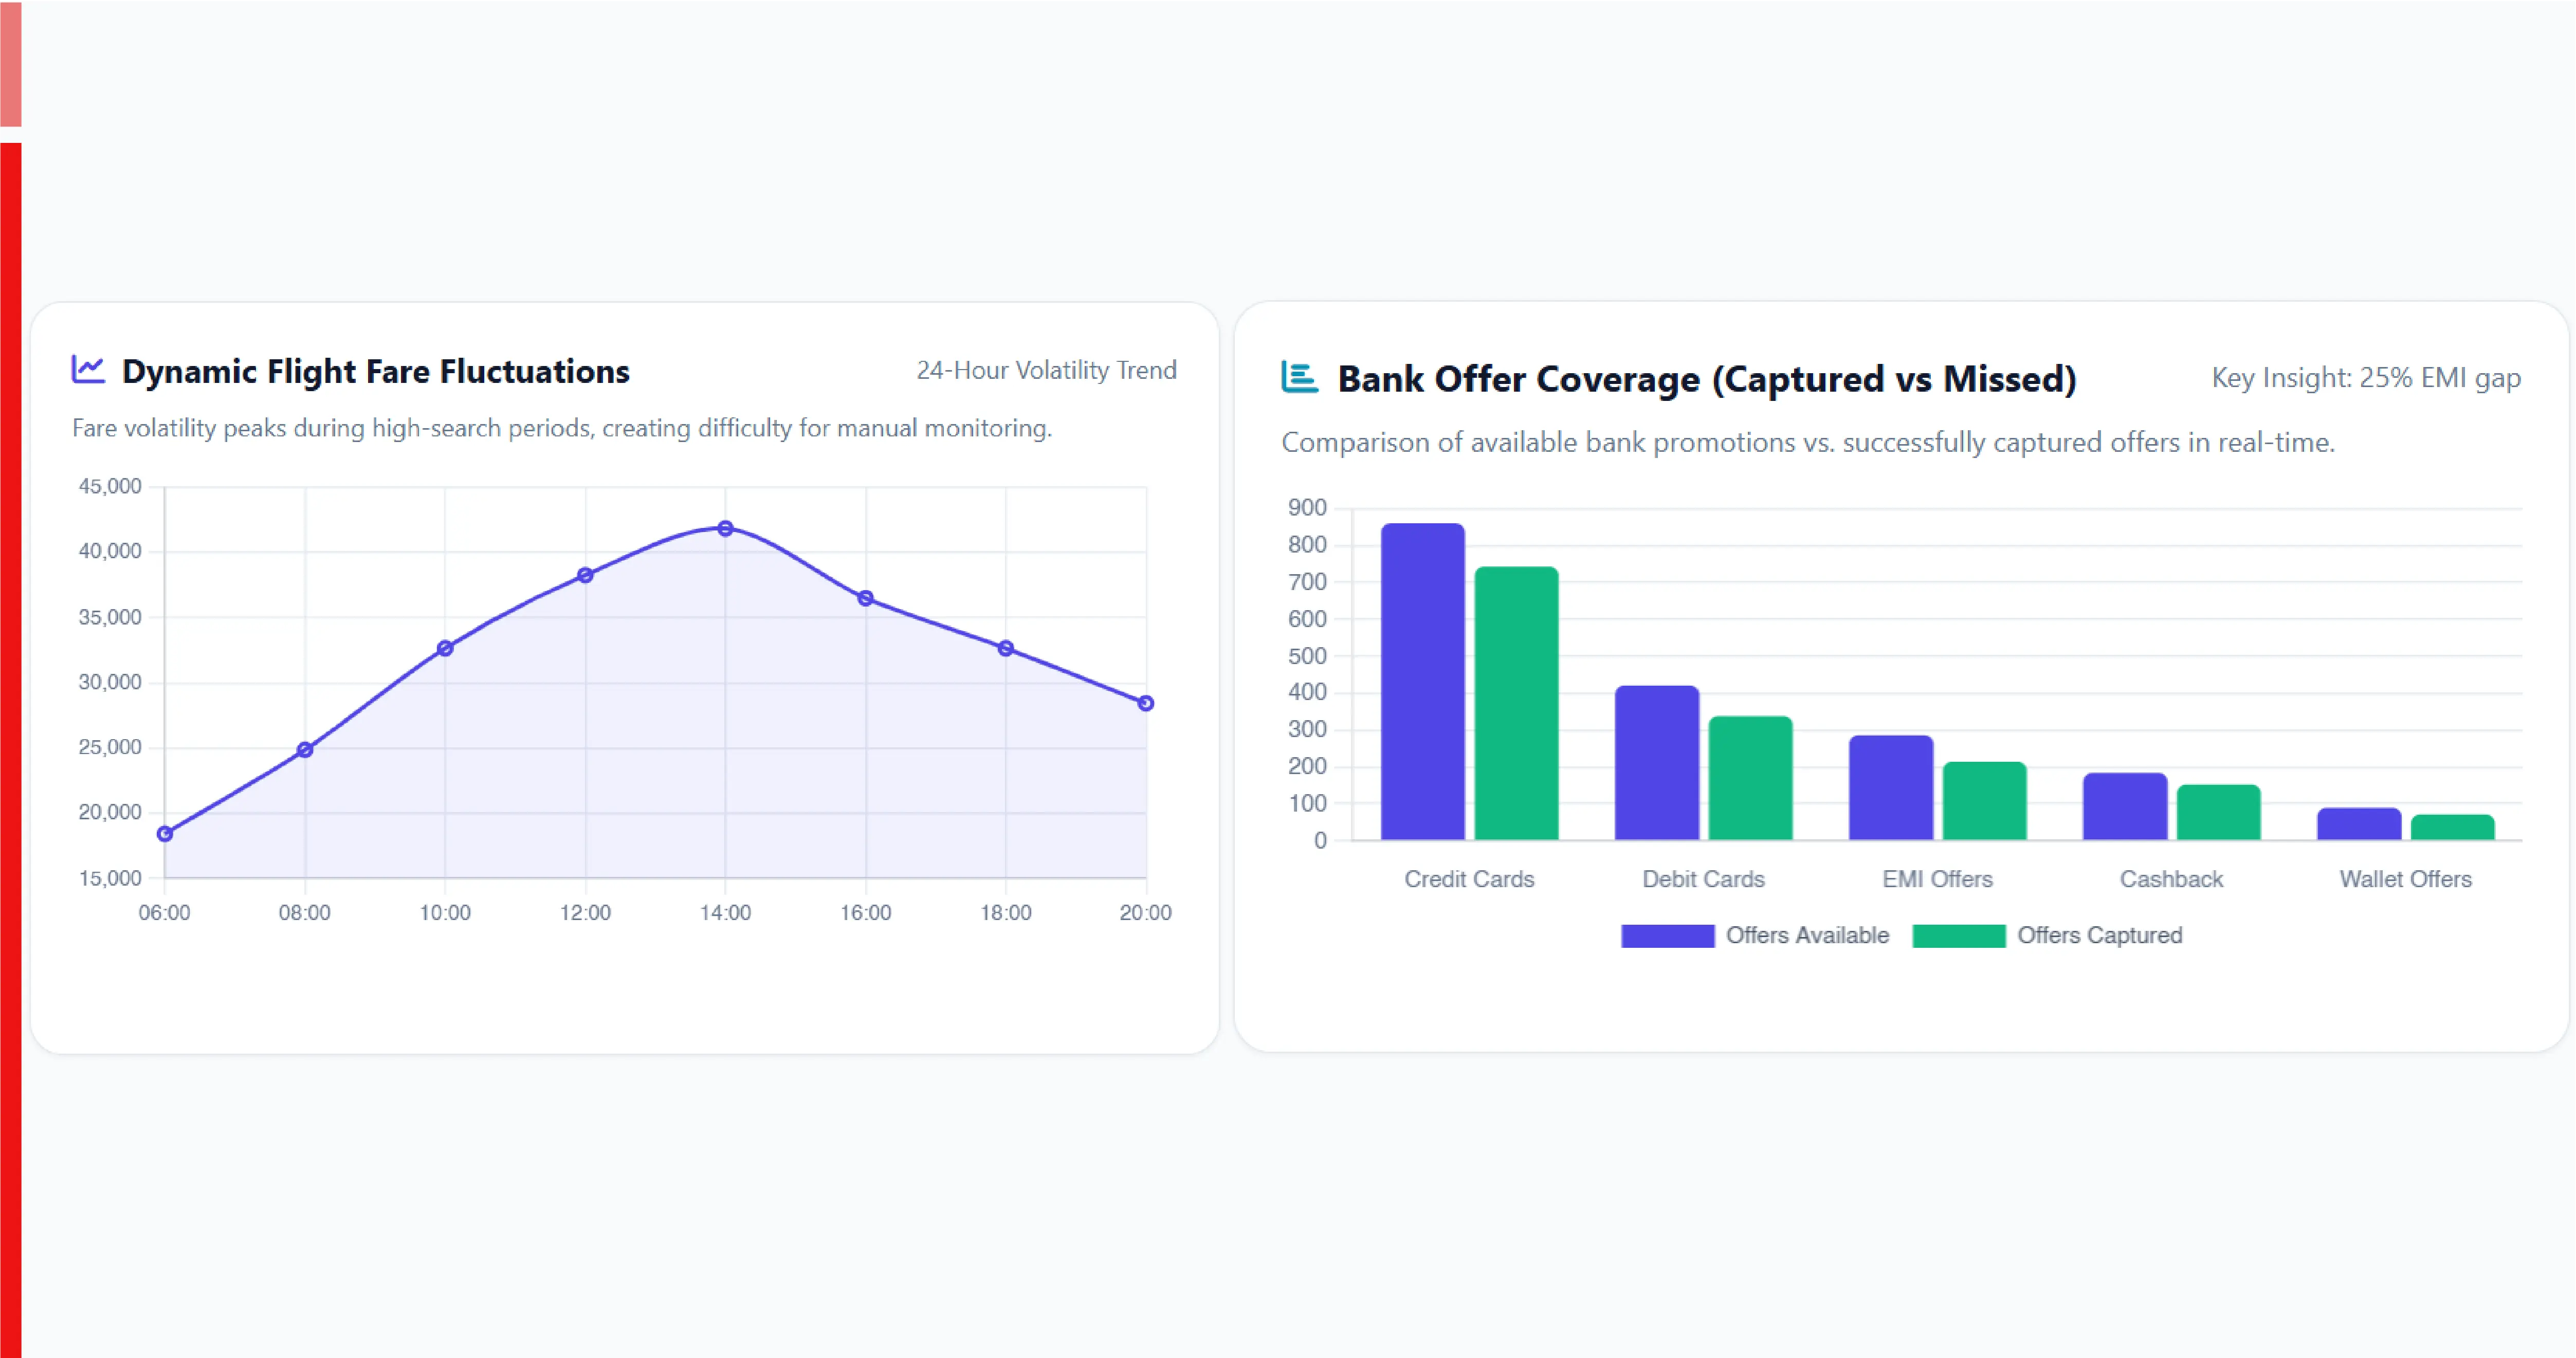Click the Credit Cards Offers Available blue bar
Viewport: 2576px width, 1358px height.
click(1422, 681)
